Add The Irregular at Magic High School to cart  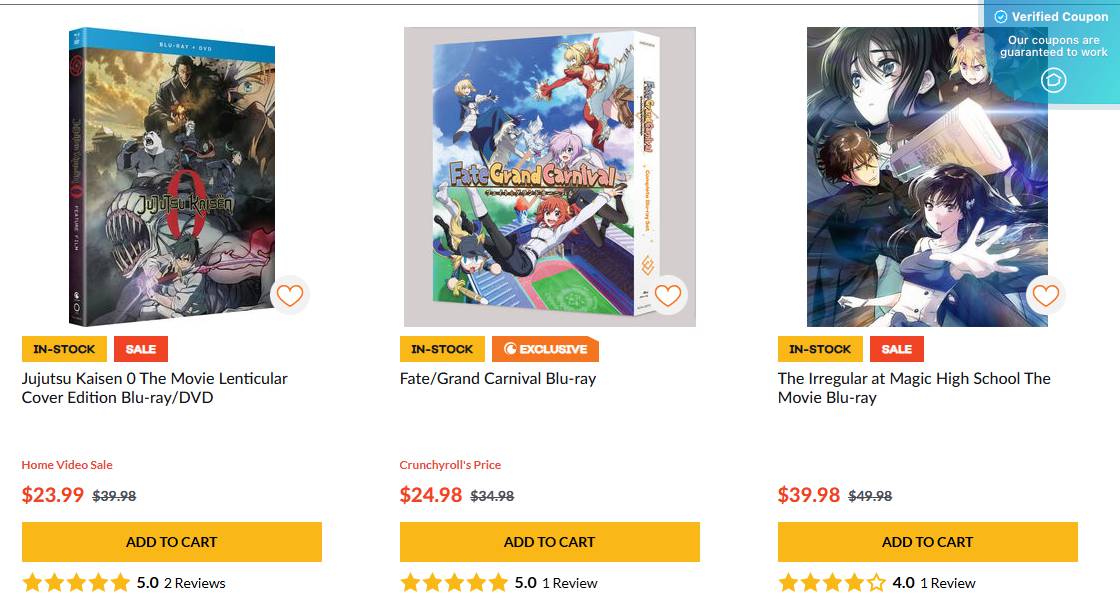[x=927, y=541]
